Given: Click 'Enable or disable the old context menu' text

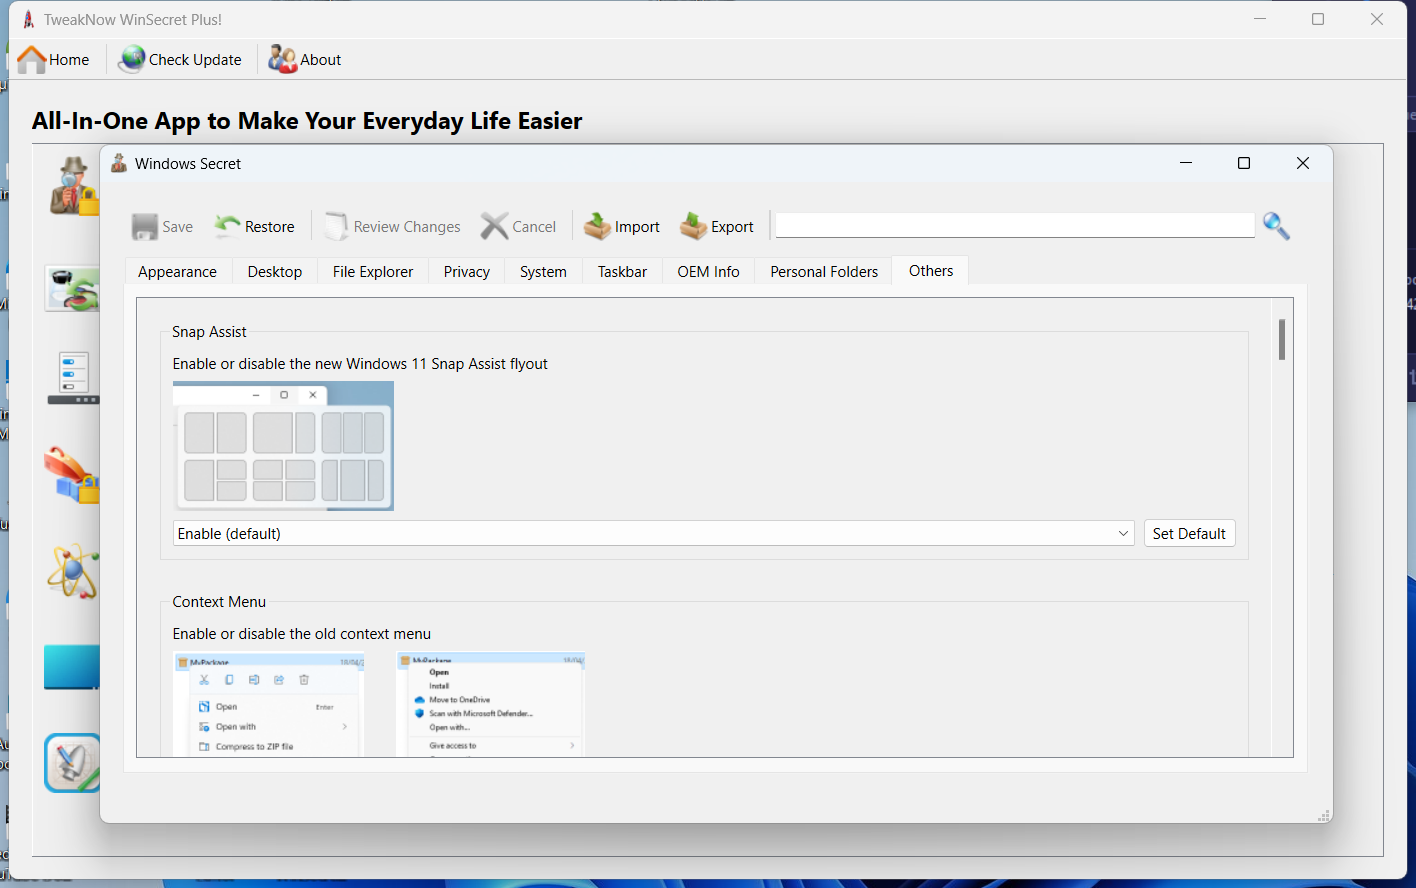Looking at the screenshot, I should [302, 634].
